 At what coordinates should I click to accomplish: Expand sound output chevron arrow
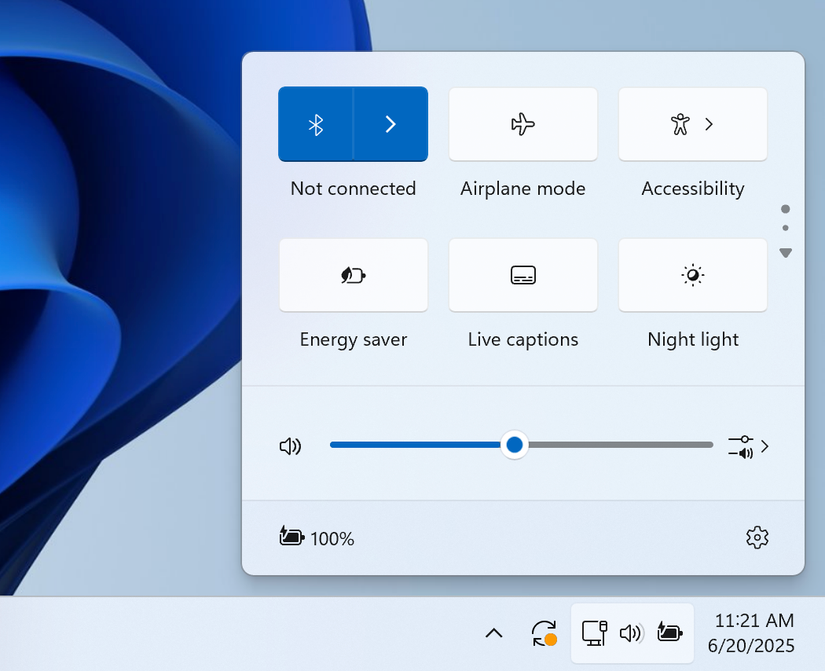764,447
